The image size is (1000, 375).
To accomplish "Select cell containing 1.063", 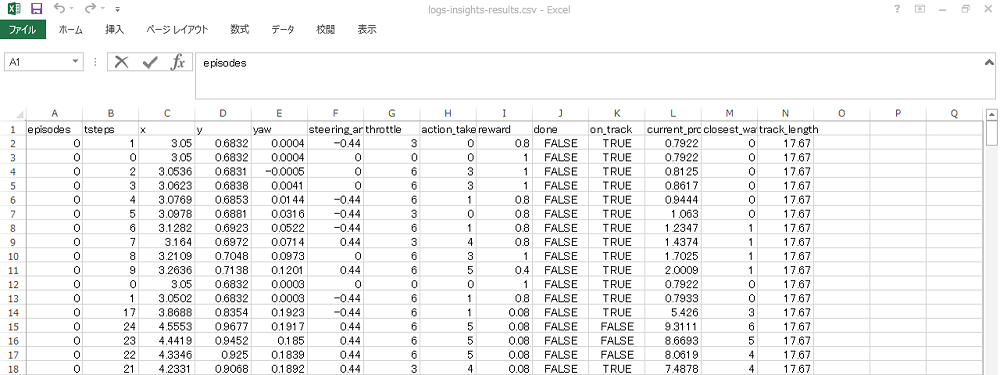I will click(673, 214).
